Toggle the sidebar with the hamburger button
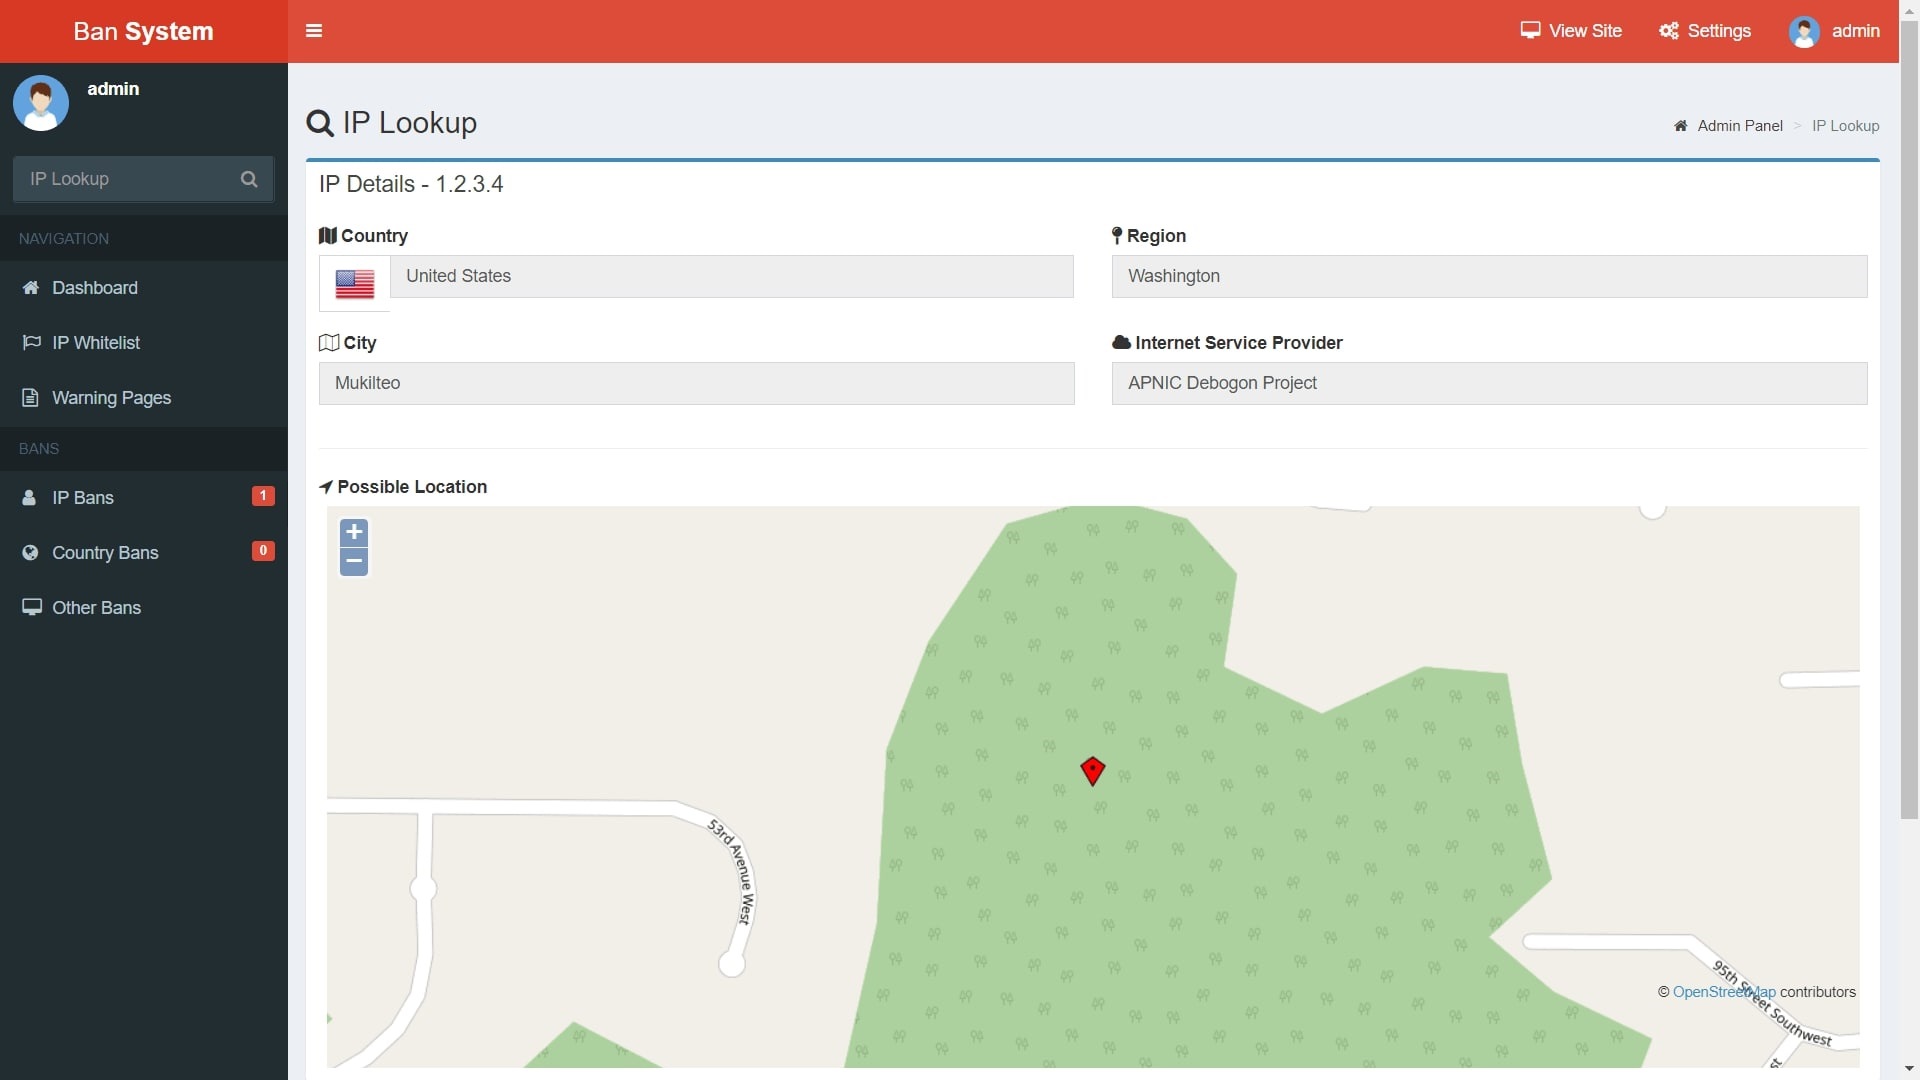 coord(313,31)
